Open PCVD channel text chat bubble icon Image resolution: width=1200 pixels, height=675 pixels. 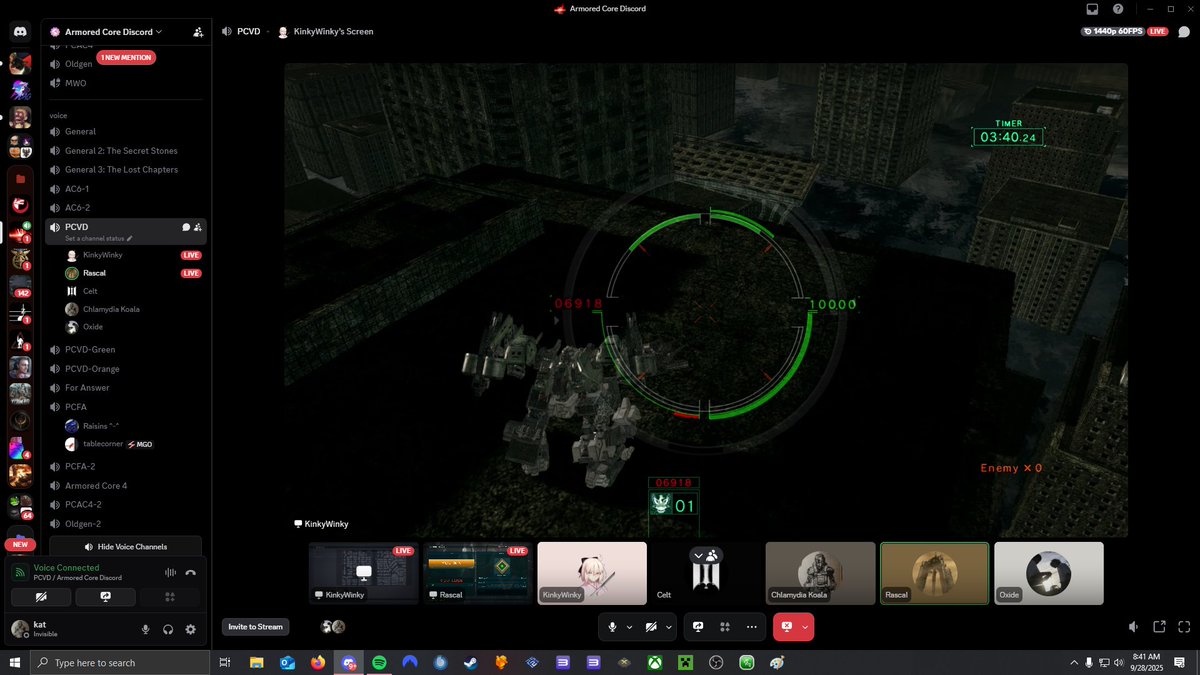186,227
